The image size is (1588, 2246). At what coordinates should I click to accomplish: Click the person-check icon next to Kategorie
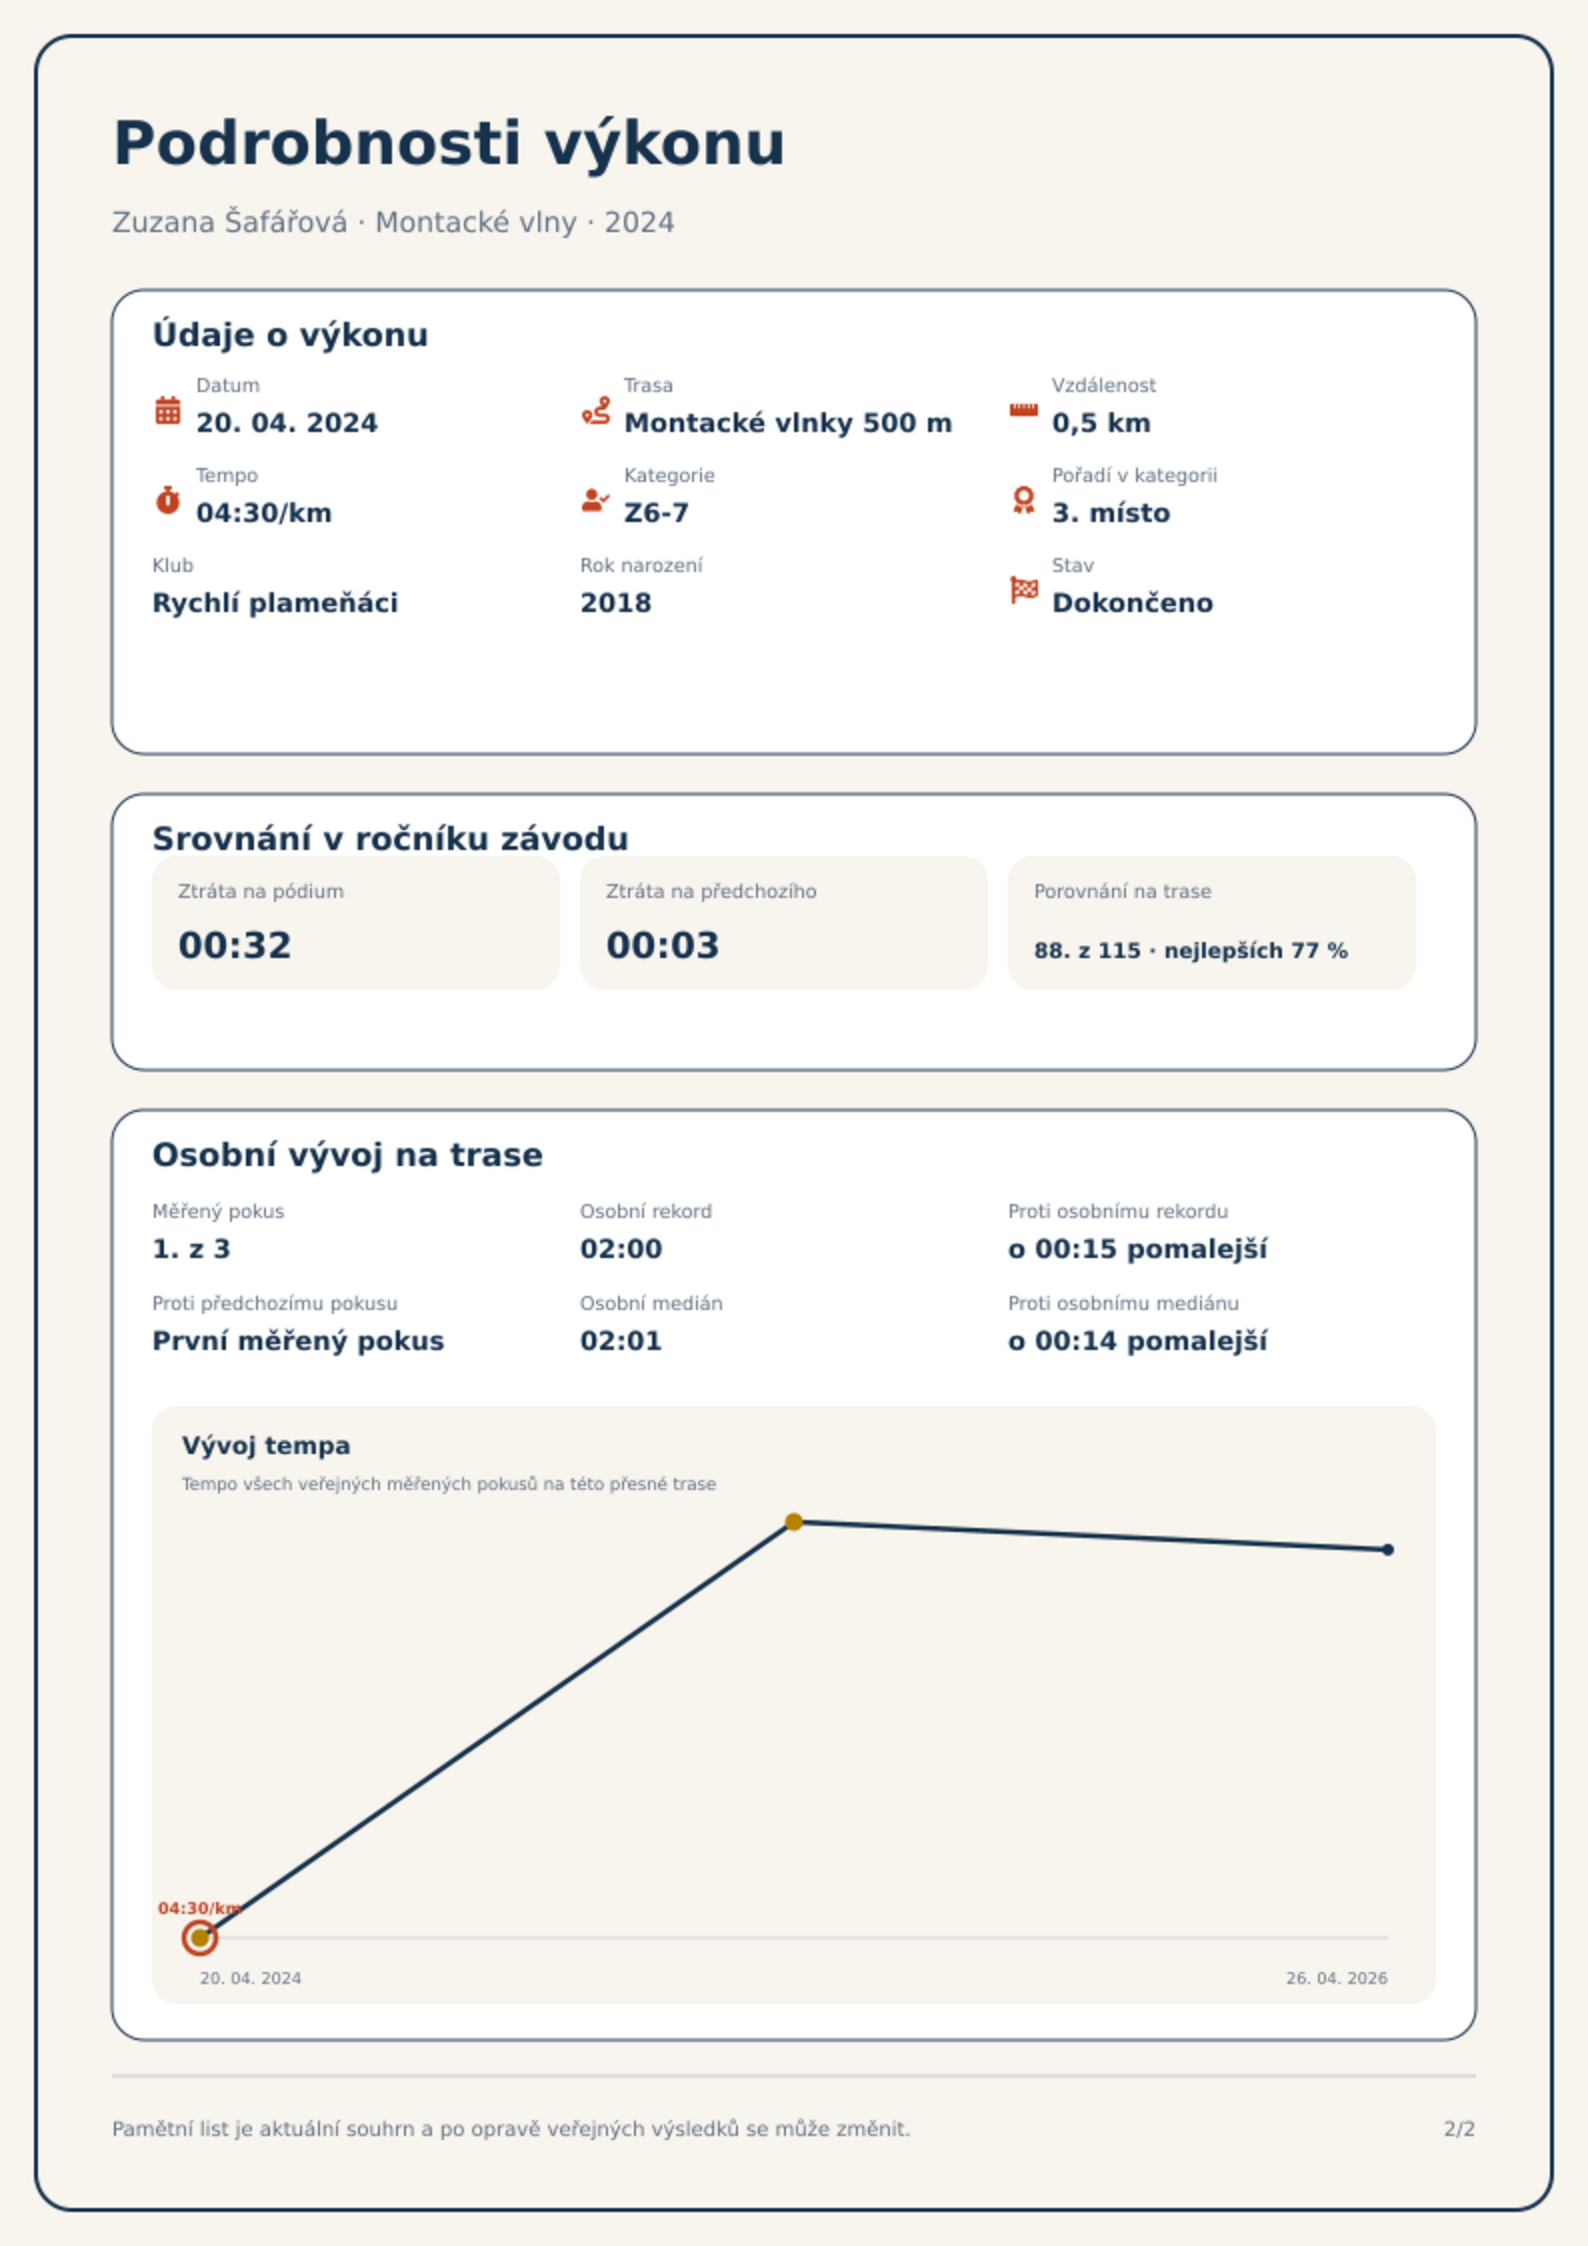click(x=596, y=500)
